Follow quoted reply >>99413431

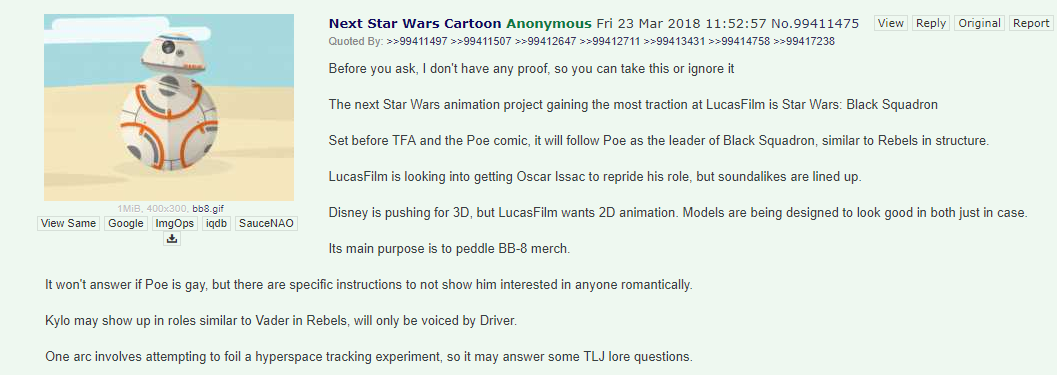tap(674, 41)
